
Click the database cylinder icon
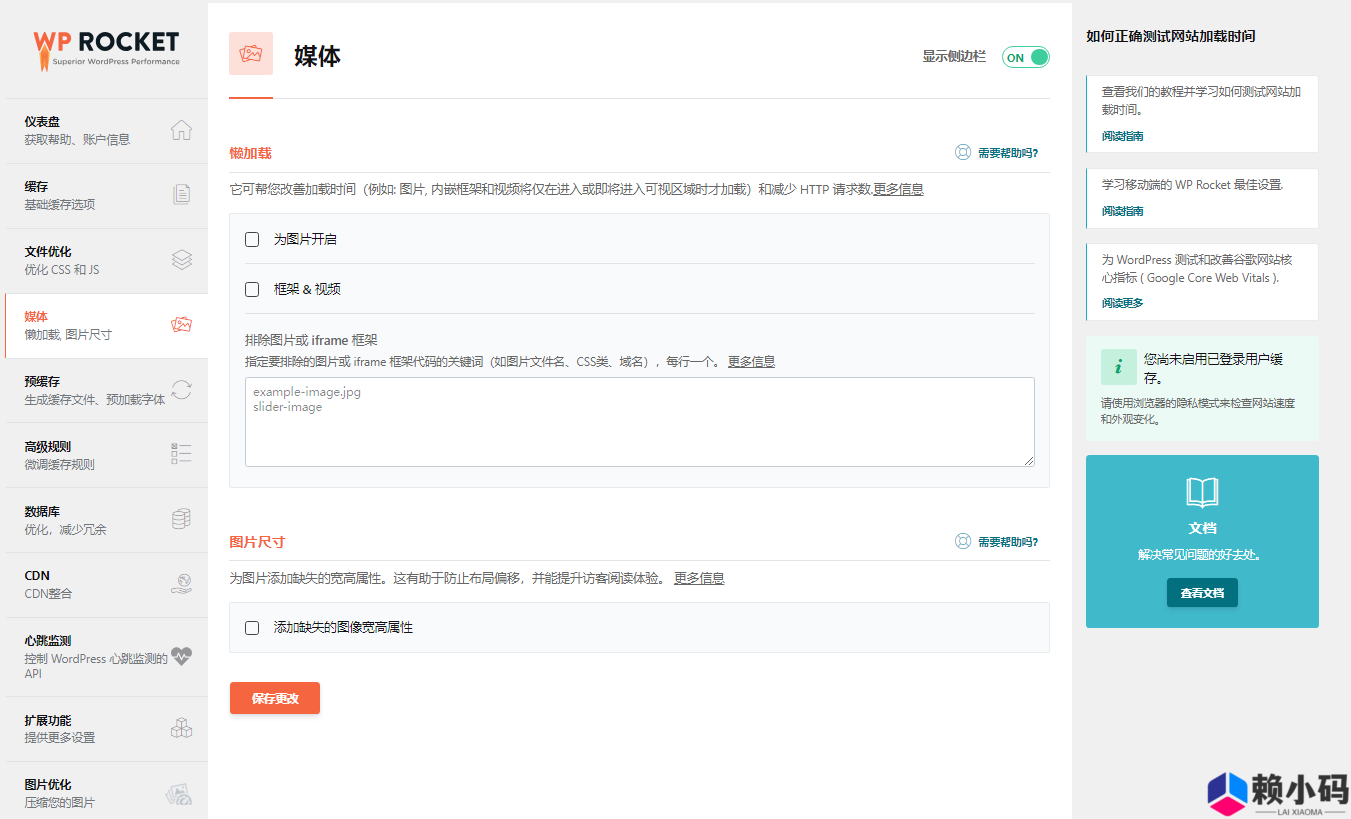tap(181, 519)
